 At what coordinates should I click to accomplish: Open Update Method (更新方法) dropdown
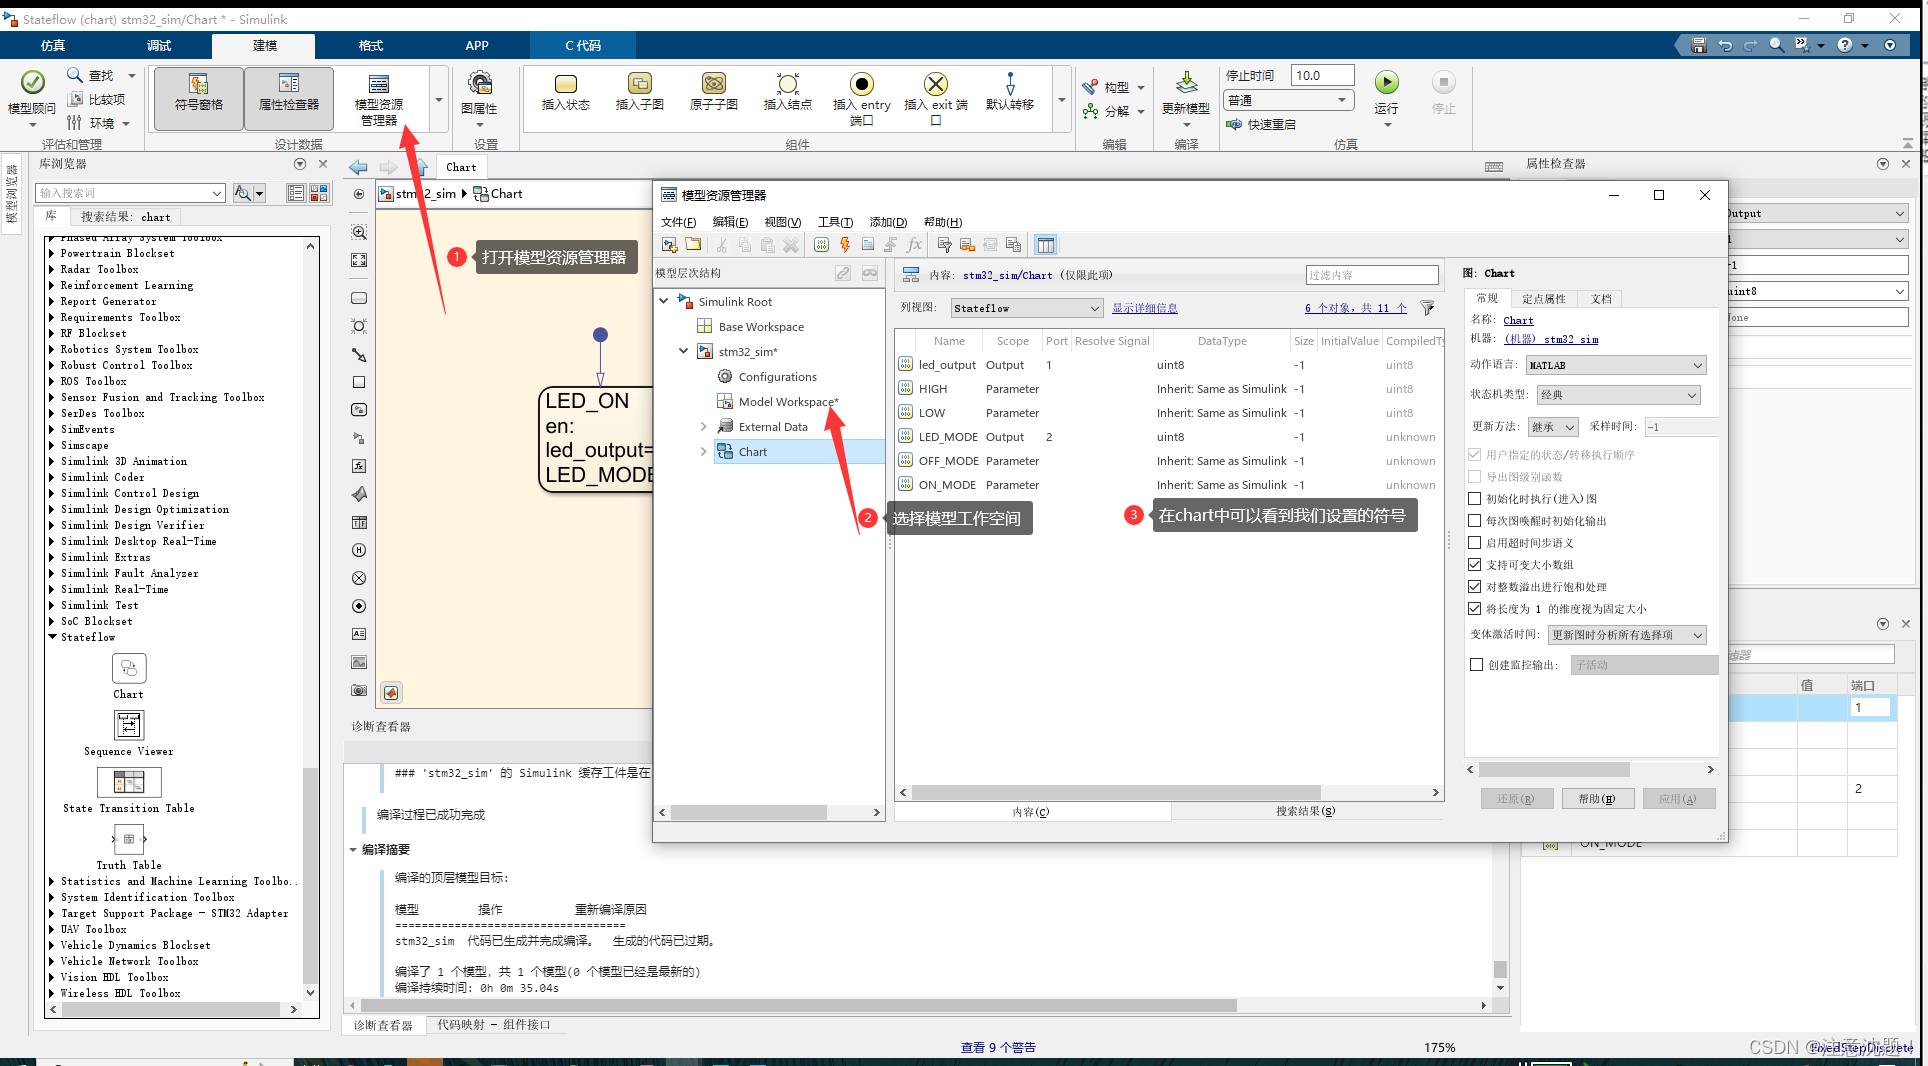tap(1553, 427)
